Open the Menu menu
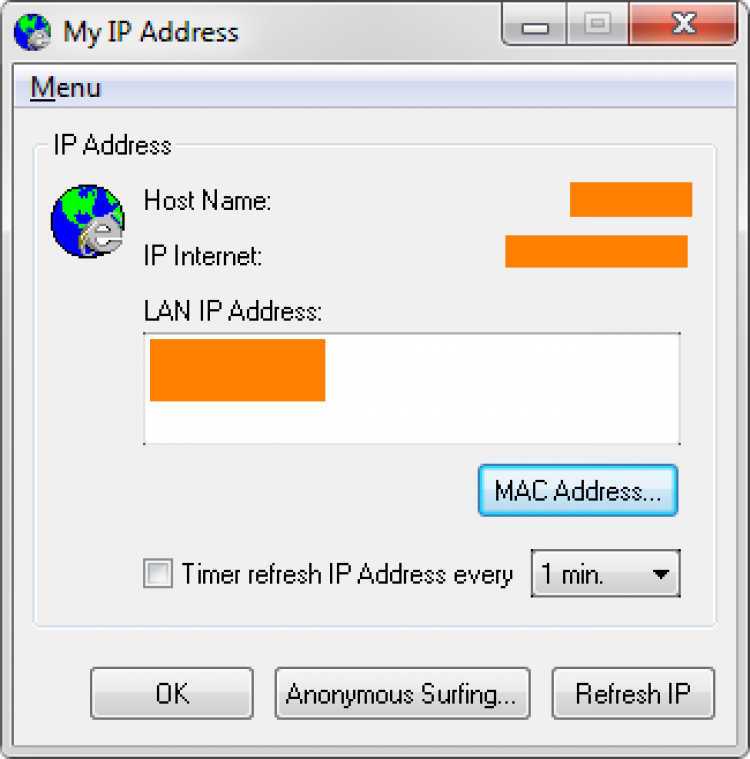This screenshot has height=759, width=750. [x=65, y=88]
